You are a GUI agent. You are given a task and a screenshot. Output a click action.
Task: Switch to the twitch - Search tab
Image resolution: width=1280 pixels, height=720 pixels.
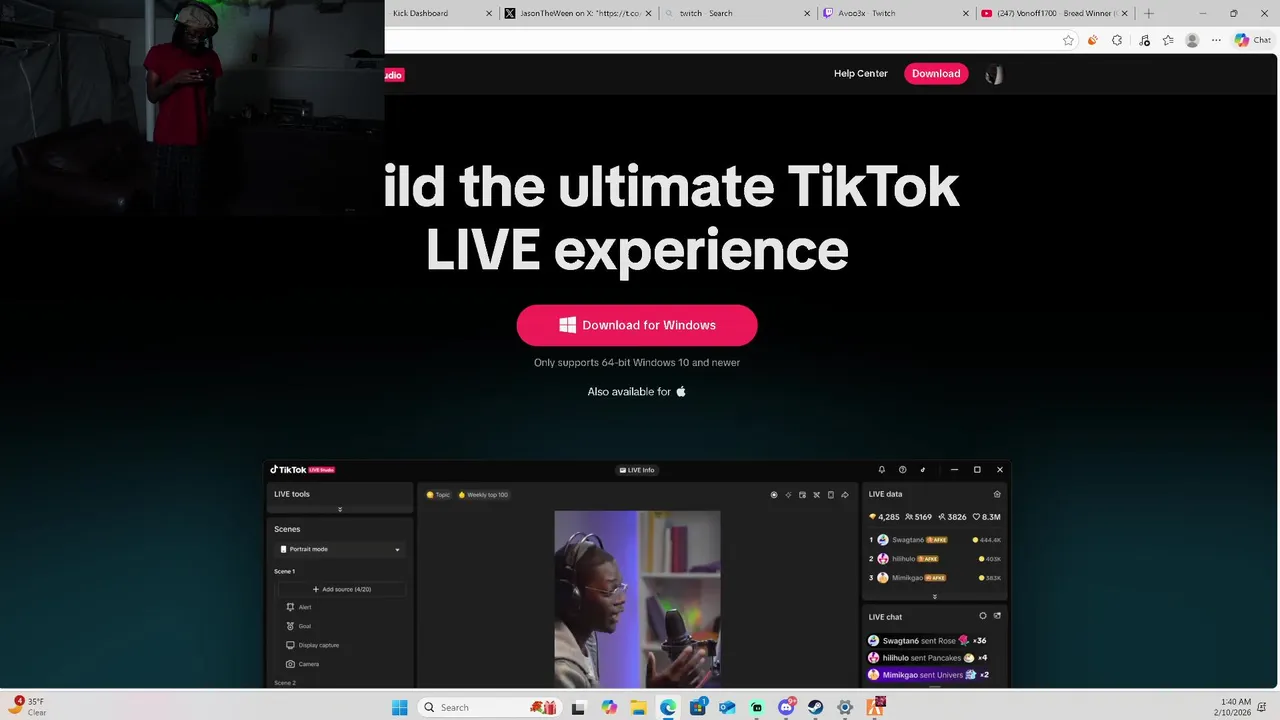point(737,13)
